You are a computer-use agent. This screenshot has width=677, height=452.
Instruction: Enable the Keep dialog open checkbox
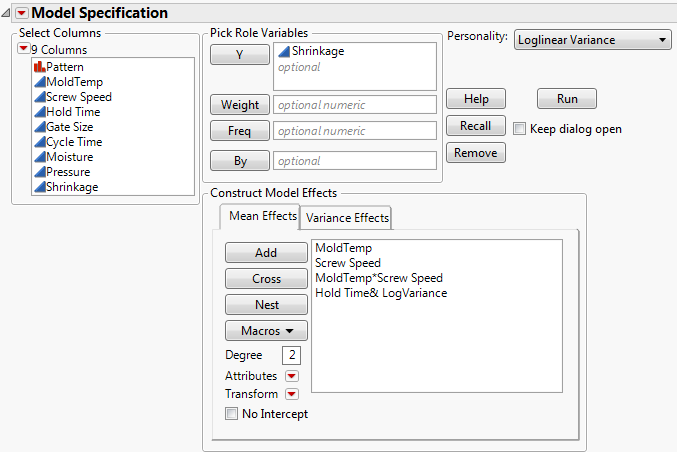[x=519, y=128]
